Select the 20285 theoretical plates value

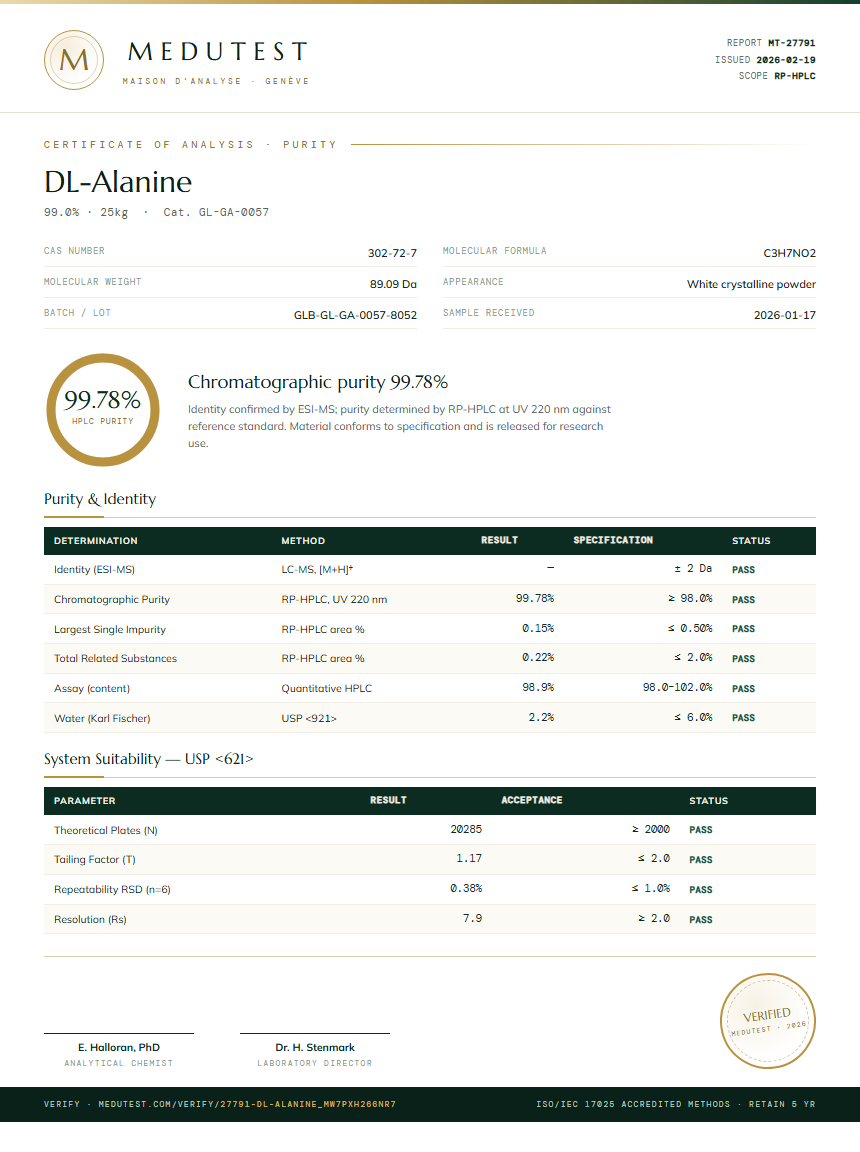[466, 829]
